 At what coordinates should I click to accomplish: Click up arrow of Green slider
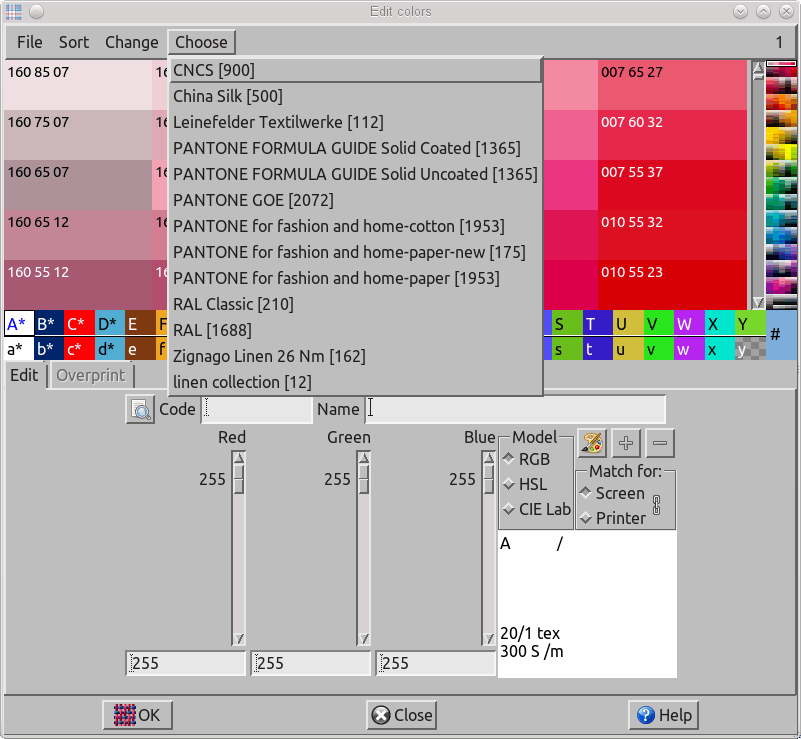pos(364,458)
